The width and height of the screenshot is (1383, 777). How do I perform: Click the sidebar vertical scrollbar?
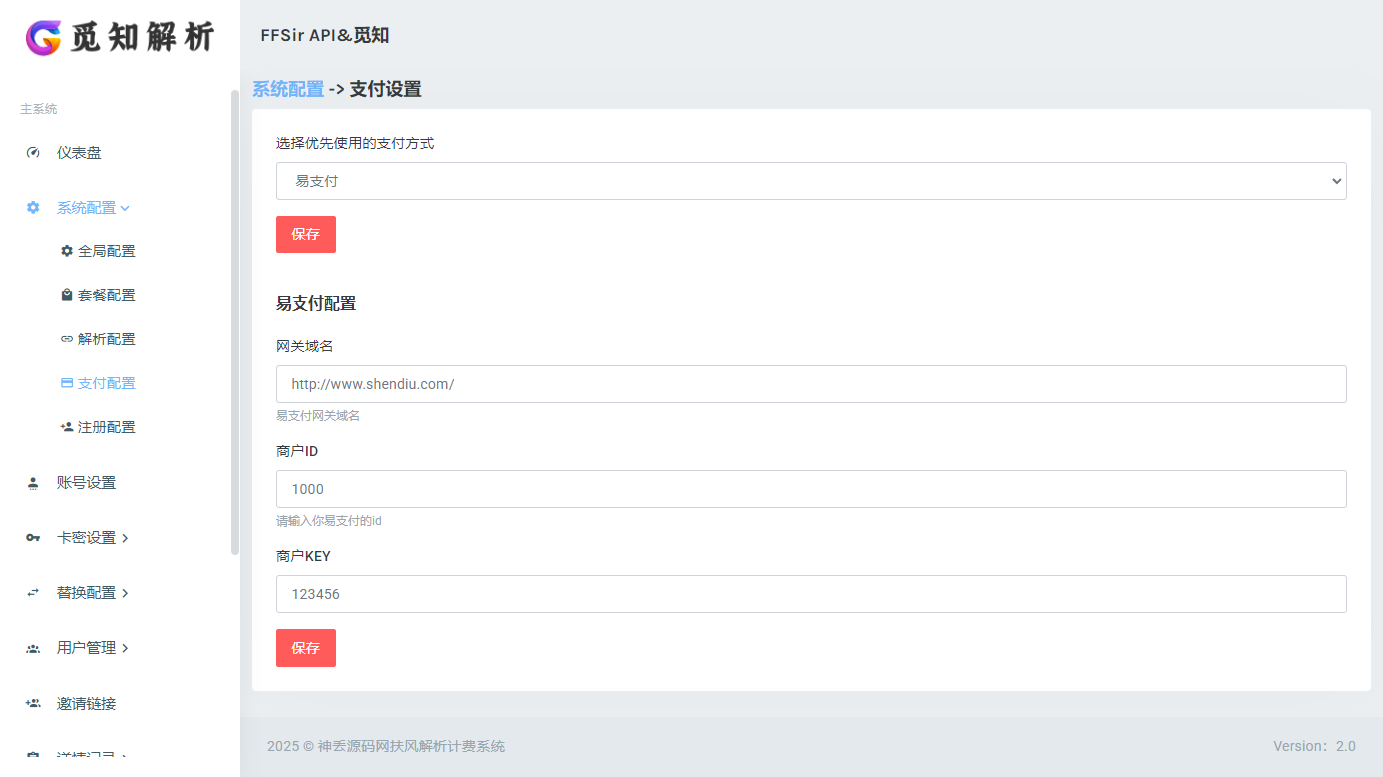(x=235, y=320)
